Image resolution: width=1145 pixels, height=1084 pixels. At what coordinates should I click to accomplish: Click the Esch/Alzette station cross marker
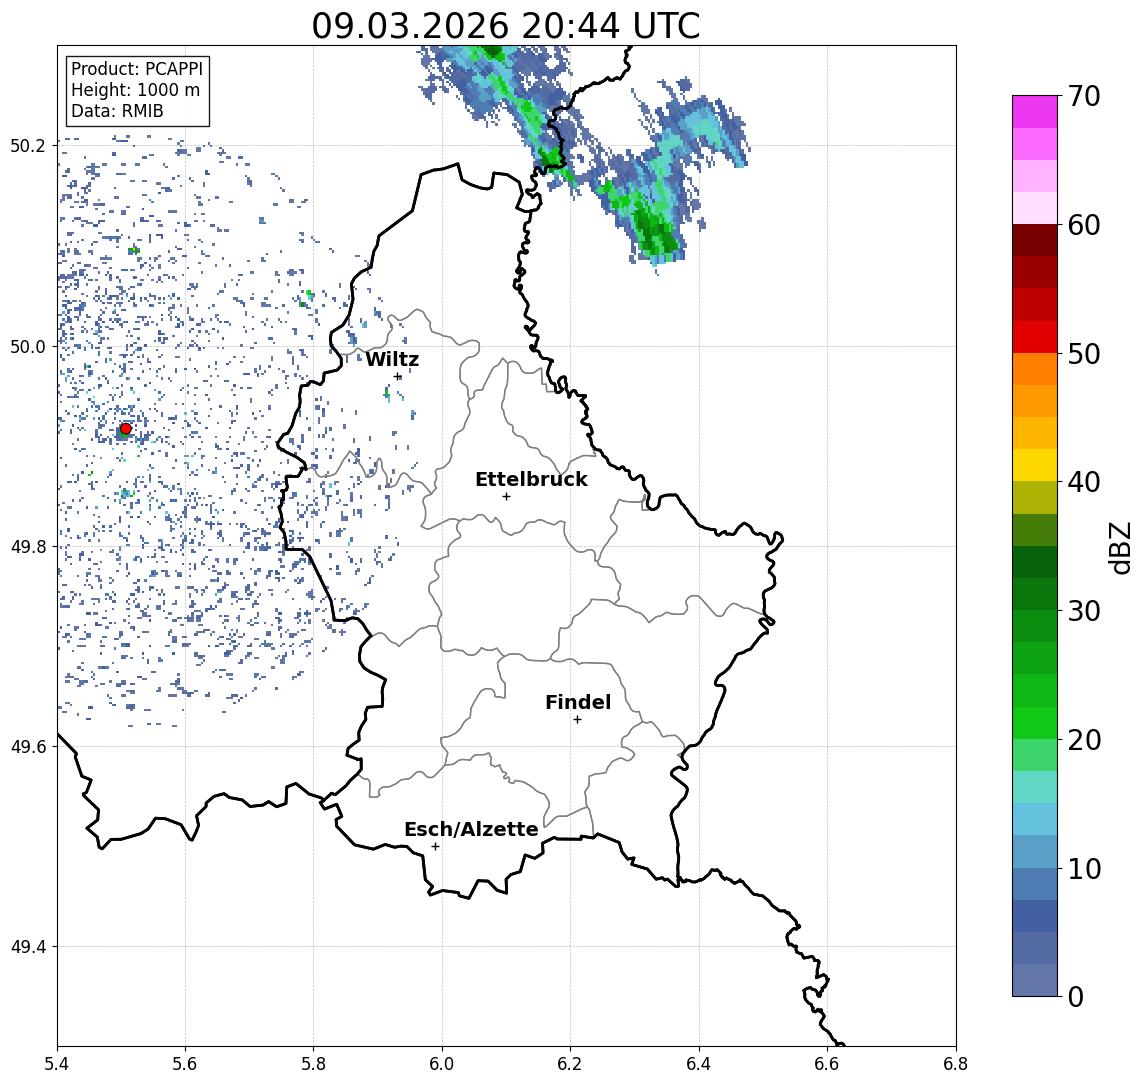[x=436, y=847]
